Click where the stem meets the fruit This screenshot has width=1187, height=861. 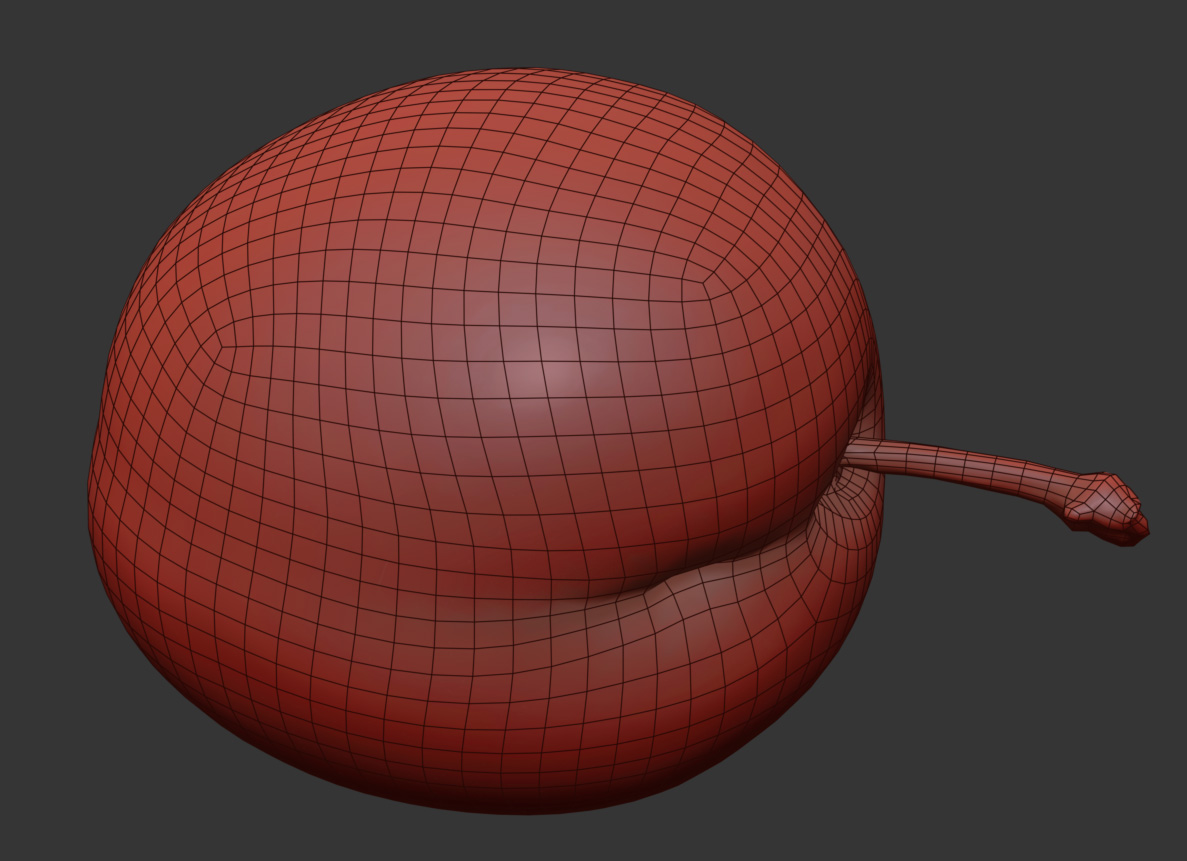point(852,453)
